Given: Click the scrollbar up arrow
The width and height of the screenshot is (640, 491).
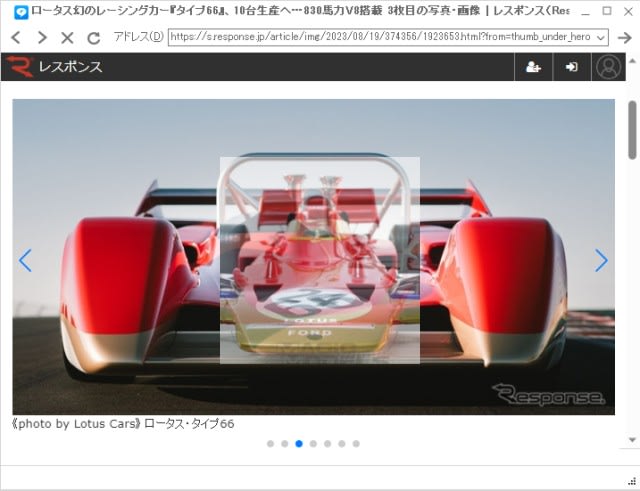Looking at the screenshot, I should [632, 61].
